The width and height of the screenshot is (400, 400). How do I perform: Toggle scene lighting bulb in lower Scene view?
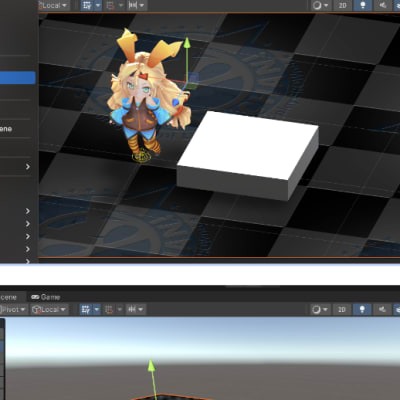point(362,310)
